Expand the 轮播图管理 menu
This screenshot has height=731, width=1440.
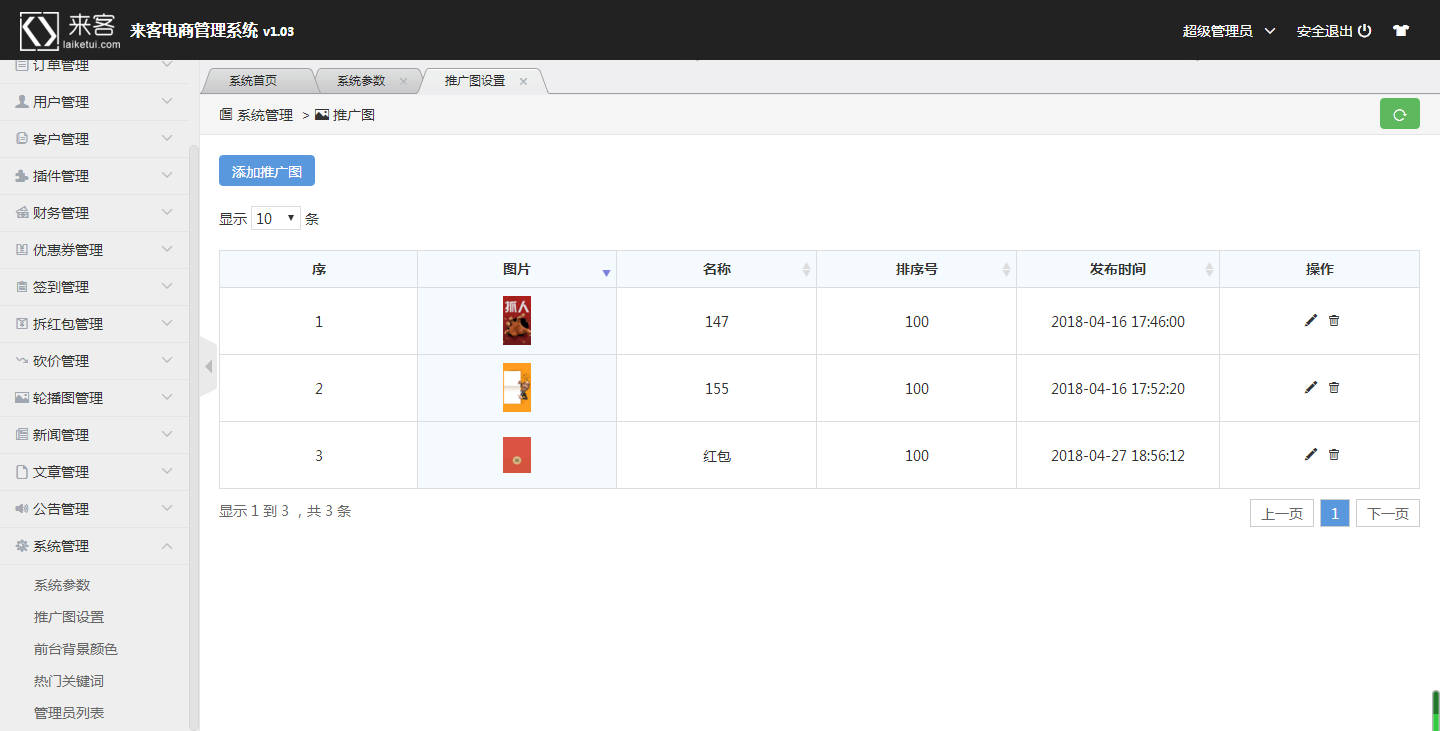pos(94,398)
